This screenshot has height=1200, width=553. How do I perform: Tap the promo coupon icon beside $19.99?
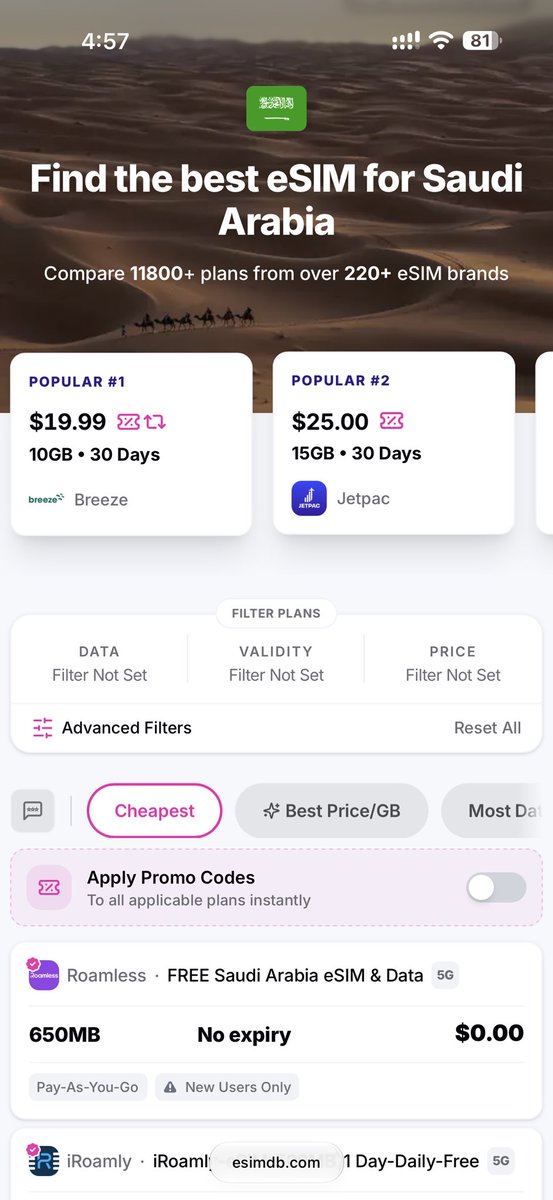coord(129,422)
